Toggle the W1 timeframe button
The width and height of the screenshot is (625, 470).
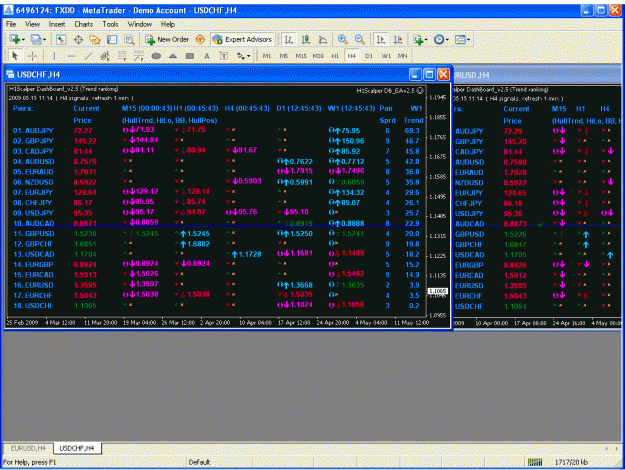386,56
